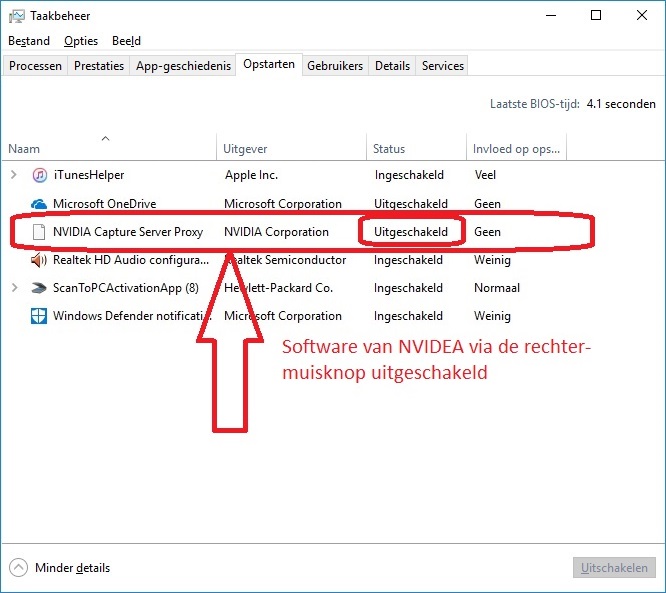Viewport: 666px width, 593px height.
Task: Switch to the Services tab
Action: click(443, 66)
